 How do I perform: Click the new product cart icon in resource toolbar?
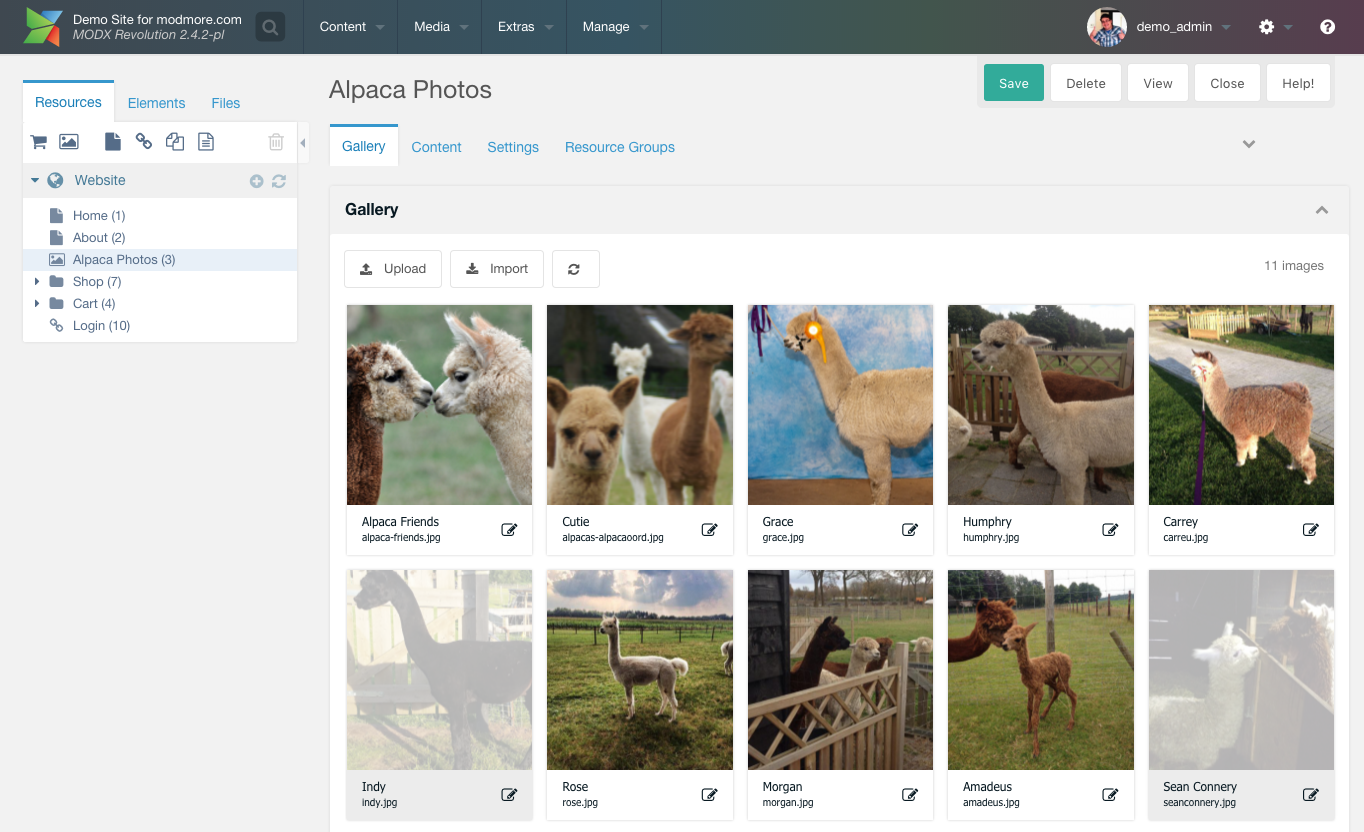[x=39, y=142]
